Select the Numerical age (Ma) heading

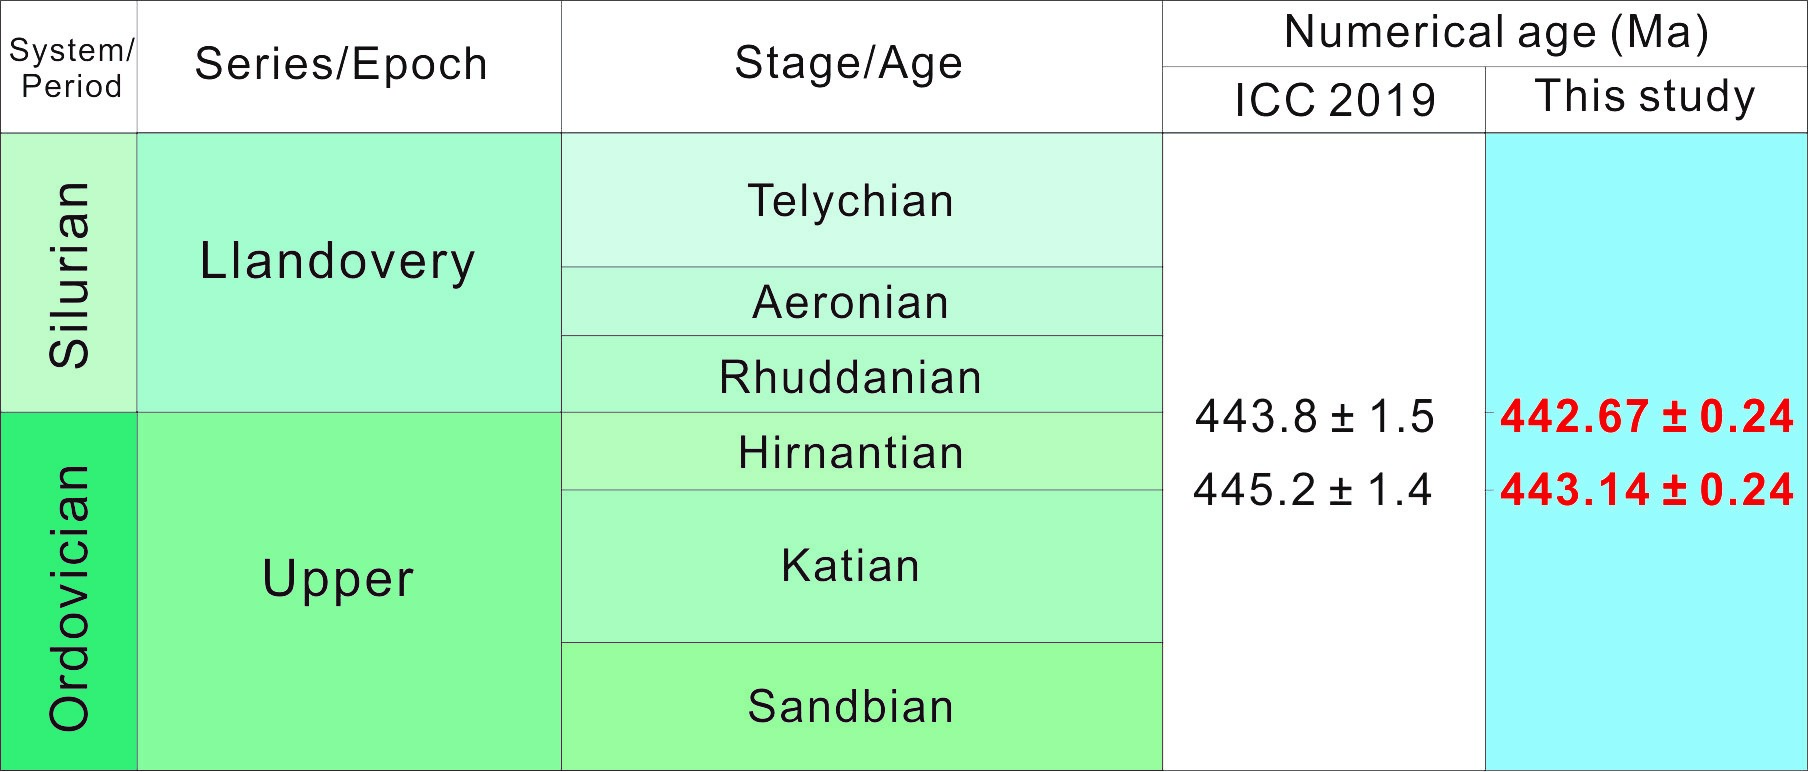tap(1496, 32)
